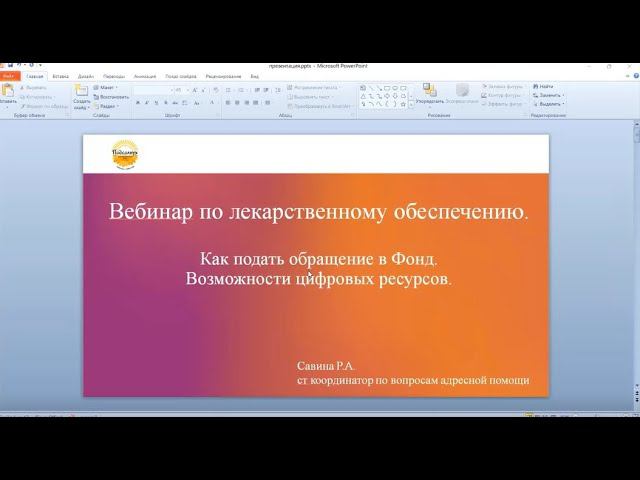Click the Paste (Вставить) clipboard icon
This screenshot has width=640, height=480.
click(x=9, y=92)
